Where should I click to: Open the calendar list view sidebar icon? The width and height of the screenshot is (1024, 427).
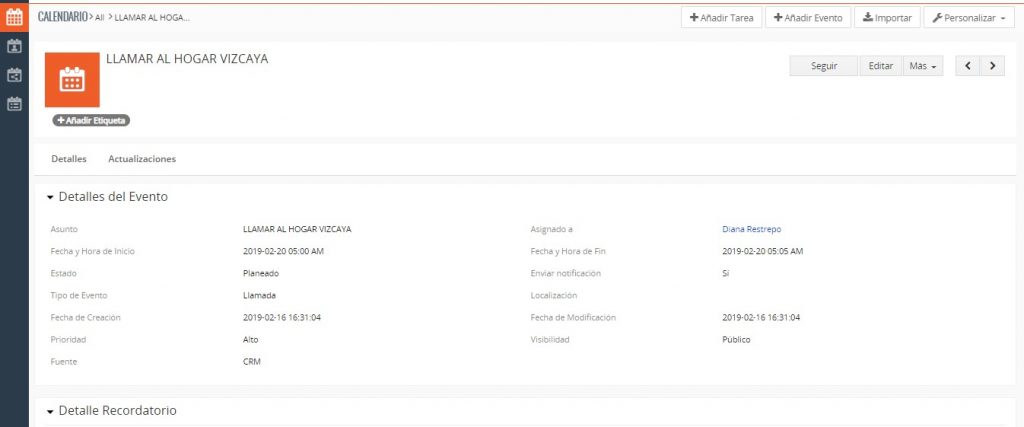[x=14, y=103]
